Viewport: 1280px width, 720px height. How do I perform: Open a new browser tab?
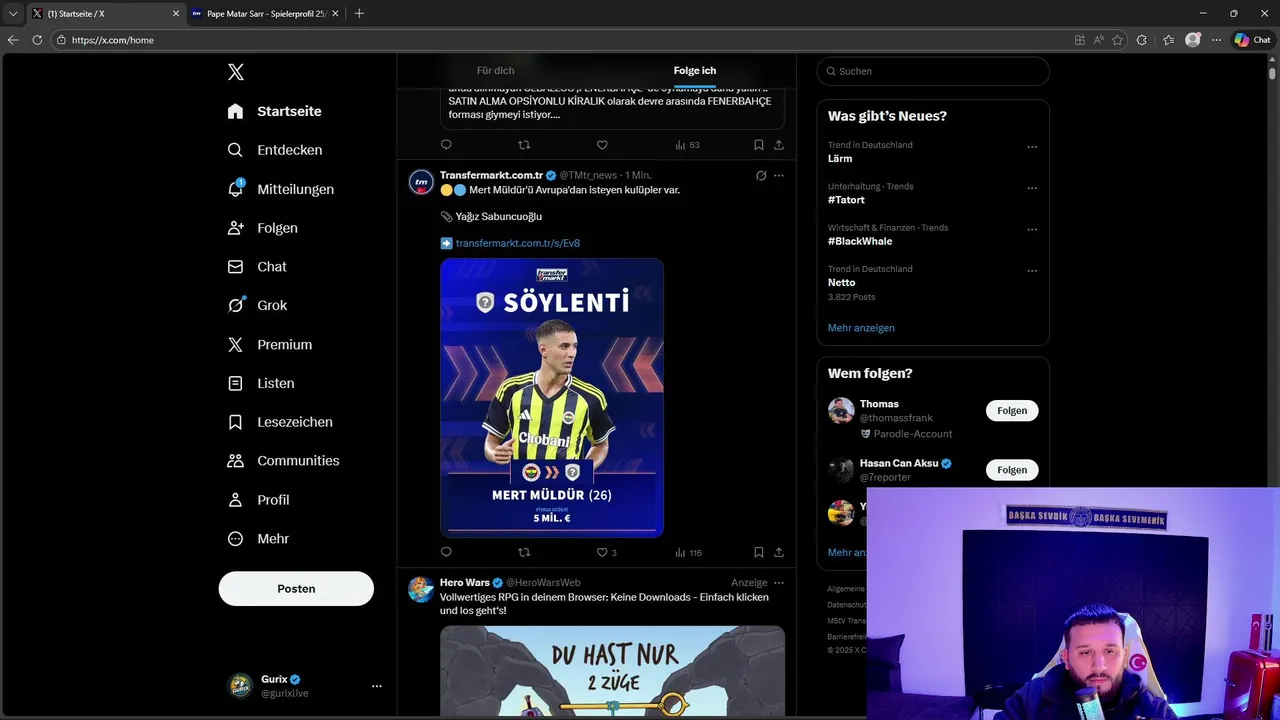coord(359,14)
